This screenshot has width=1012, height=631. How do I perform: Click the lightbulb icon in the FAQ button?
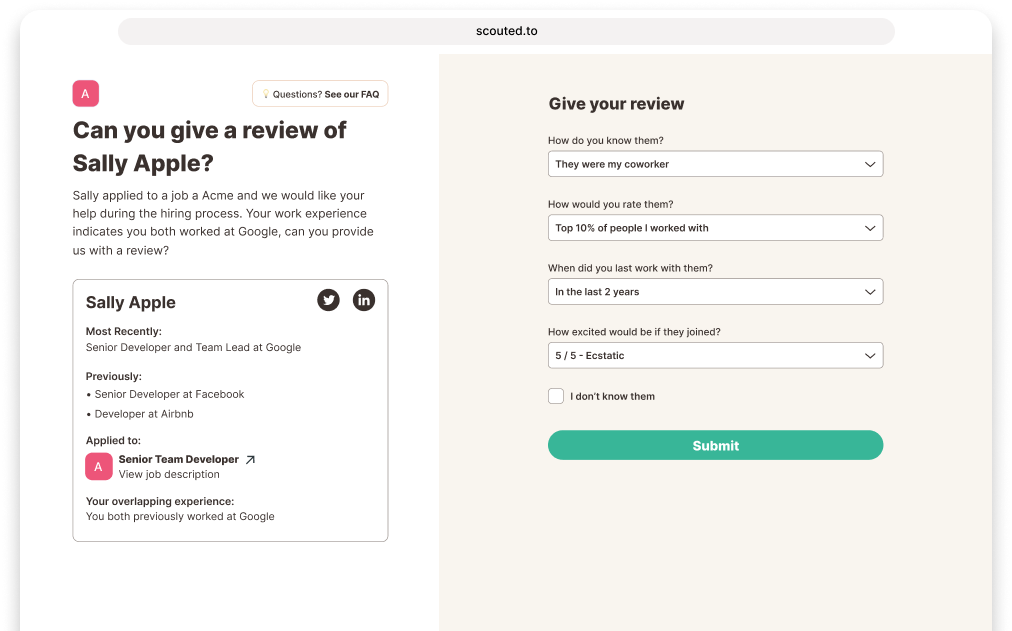click(x=266, y=95)
